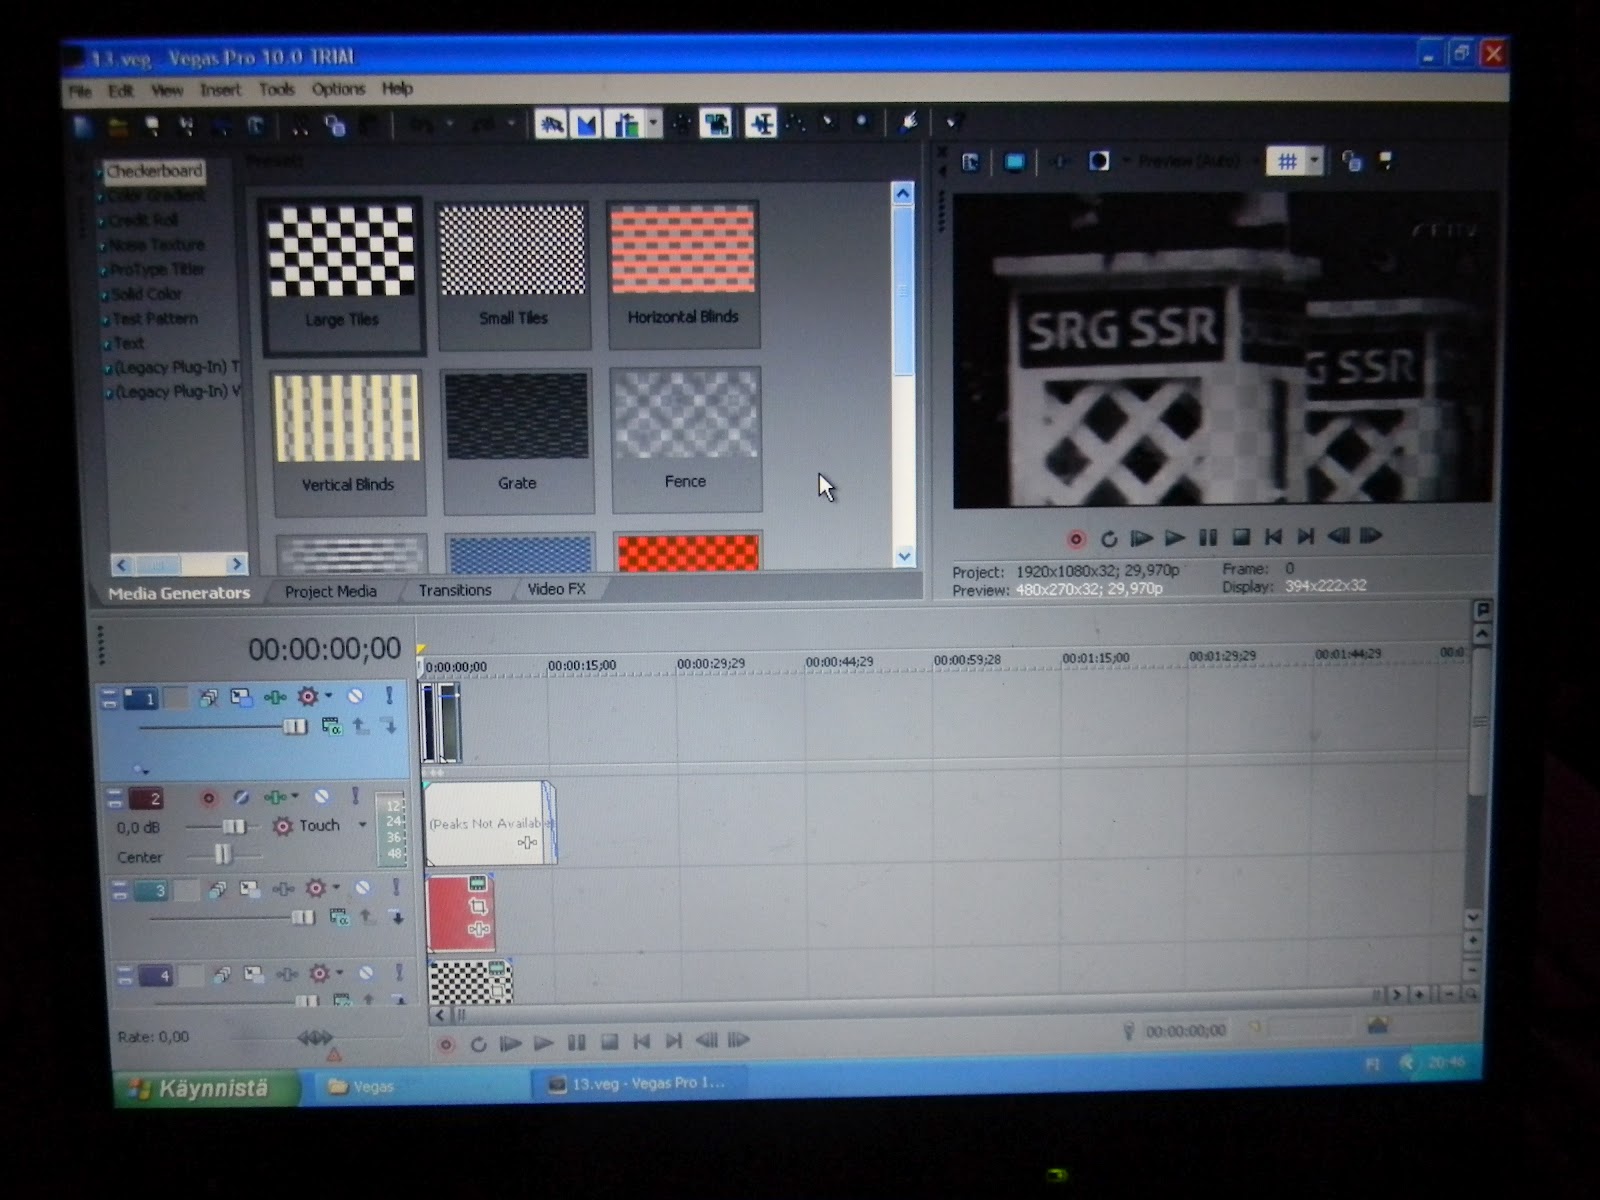Click audio track 2 volume slider handle

click(233, 827)
